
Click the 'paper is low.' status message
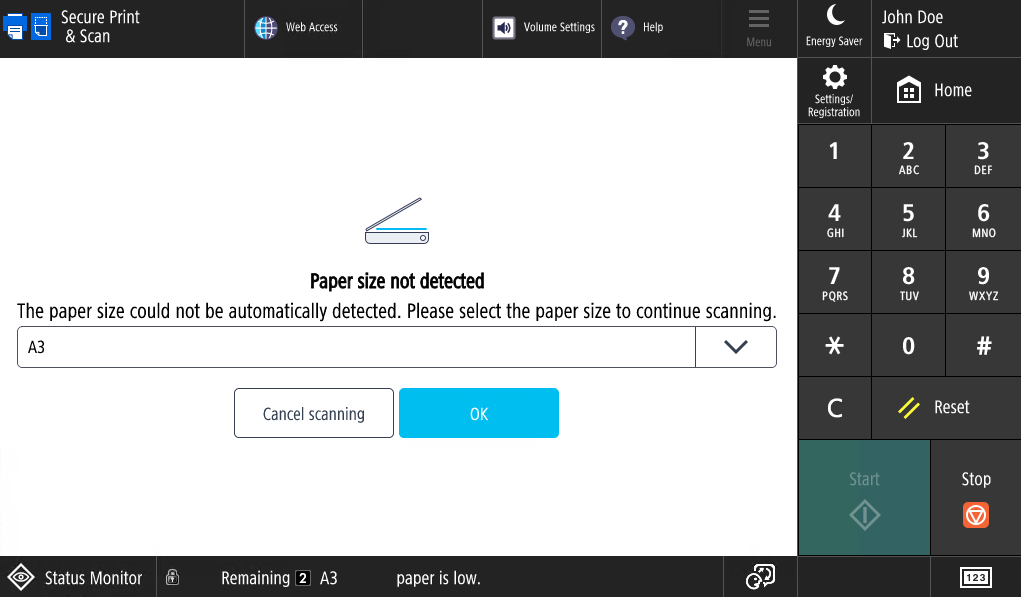438,578
